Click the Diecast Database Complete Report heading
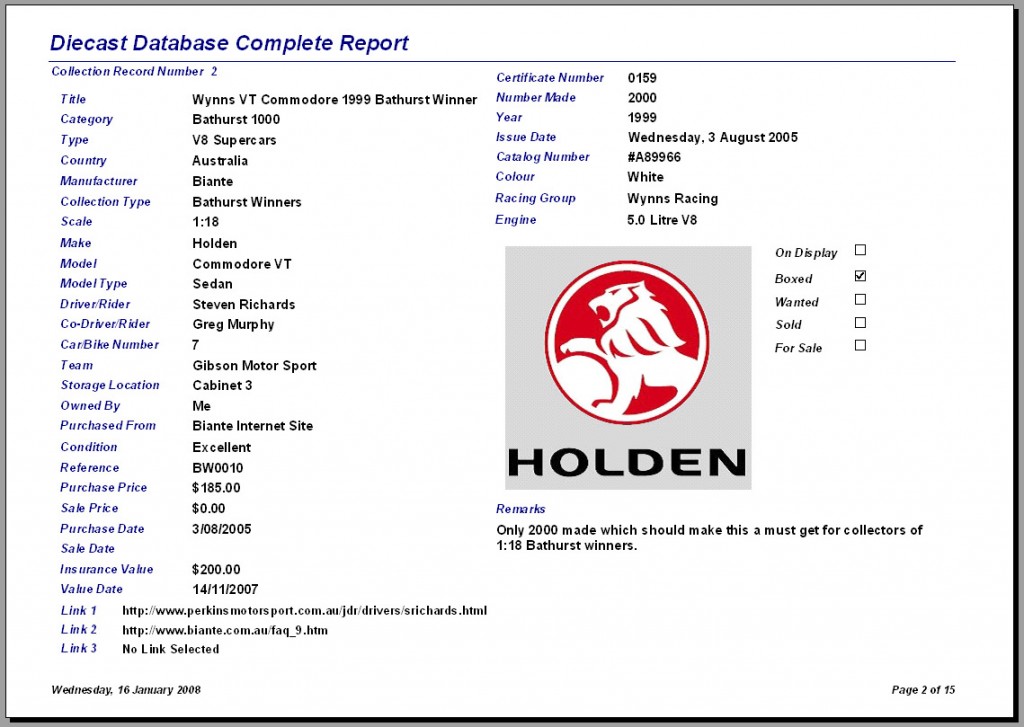 pos(229,43)
